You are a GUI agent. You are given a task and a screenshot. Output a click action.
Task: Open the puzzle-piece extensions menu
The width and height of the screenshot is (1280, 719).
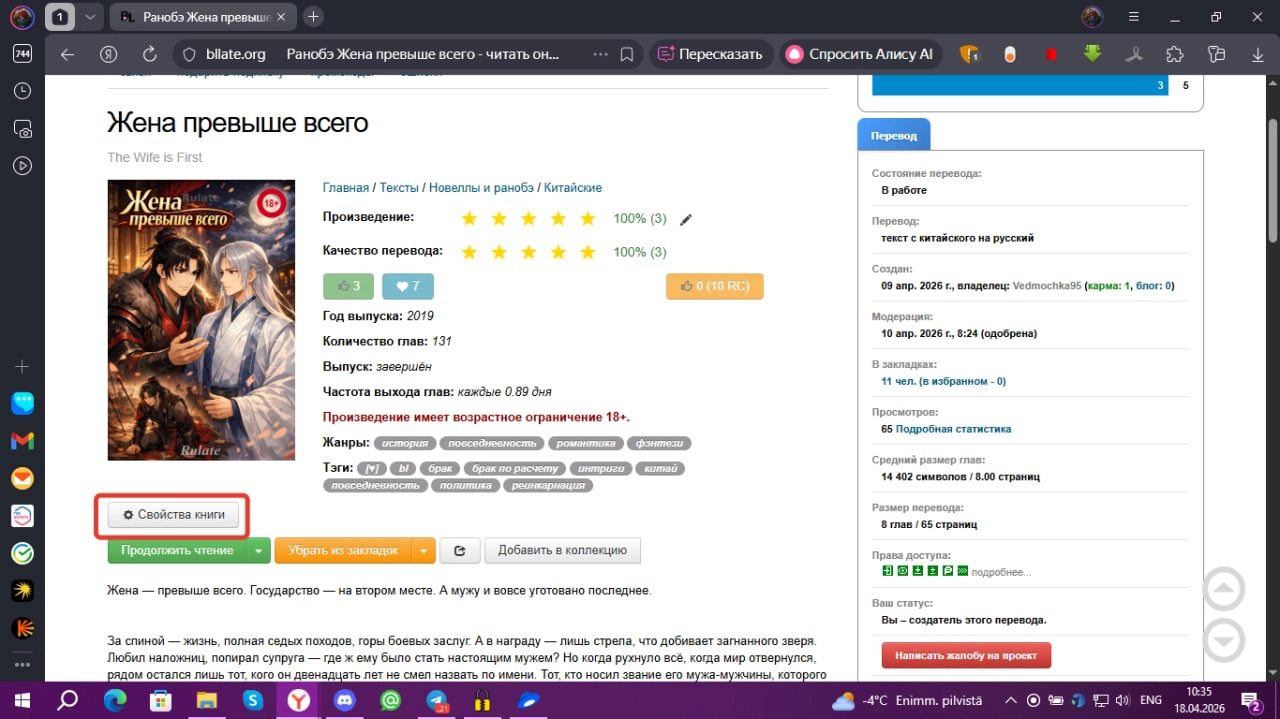pos(1175,54)
